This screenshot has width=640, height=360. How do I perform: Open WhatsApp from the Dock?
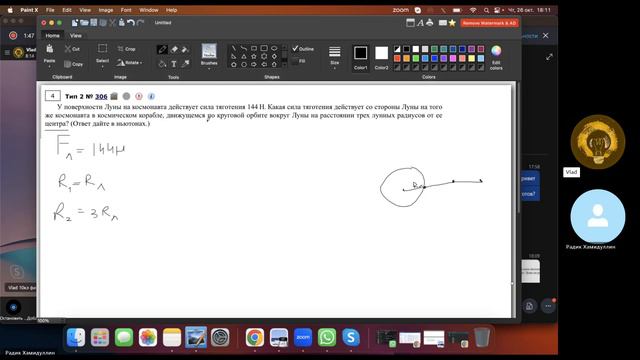[x=327, y=338]
